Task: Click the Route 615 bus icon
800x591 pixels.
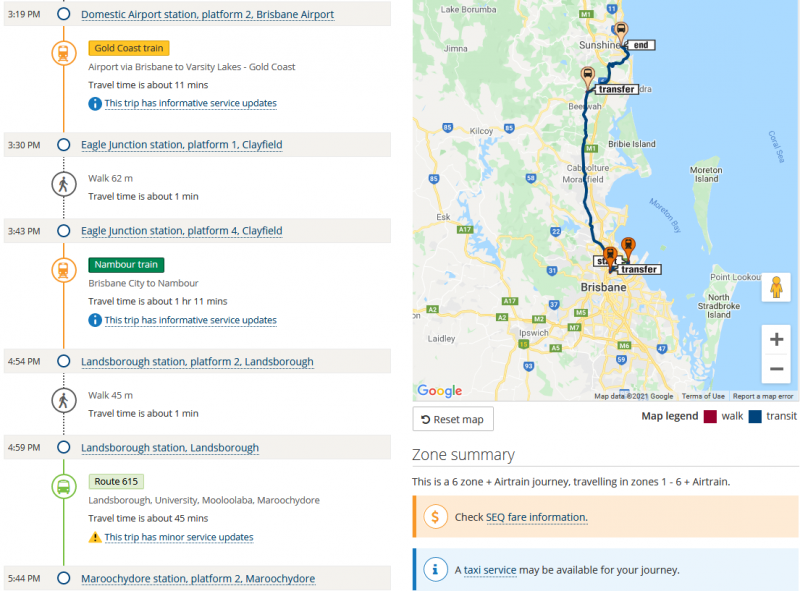Action: (64, 487)
